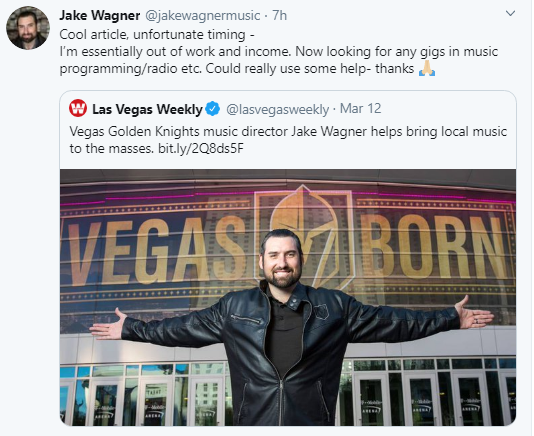Click the red Las Vegas Weekly logo

tap(78, 108)
